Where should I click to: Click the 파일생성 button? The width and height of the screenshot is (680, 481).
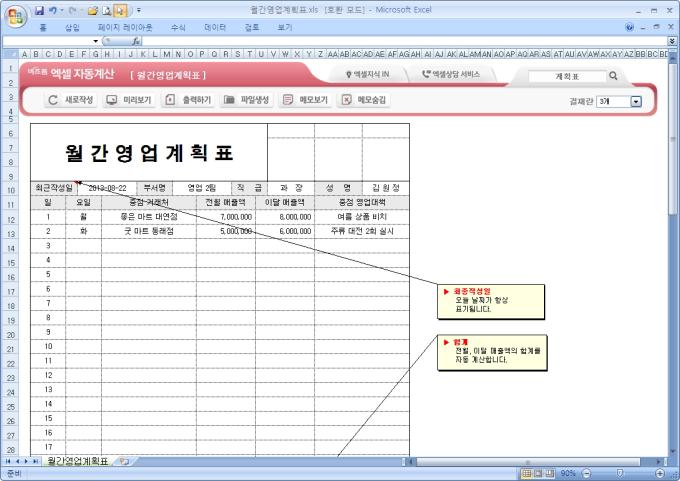(x=247, y=100)
